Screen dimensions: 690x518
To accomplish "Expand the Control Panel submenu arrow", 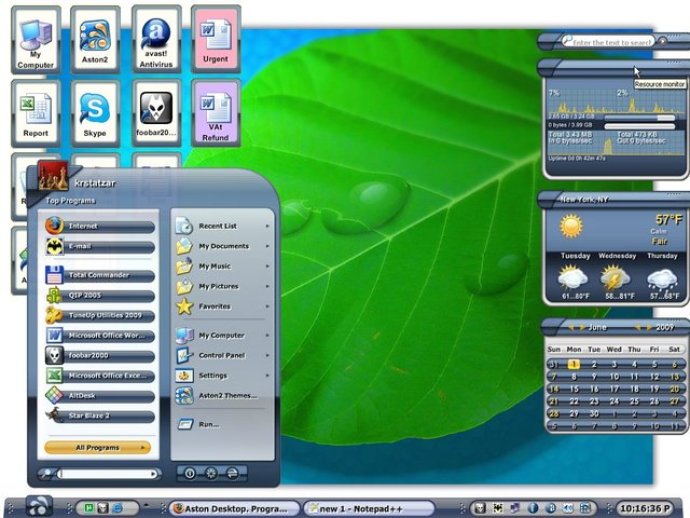I will tap(267, 355).
